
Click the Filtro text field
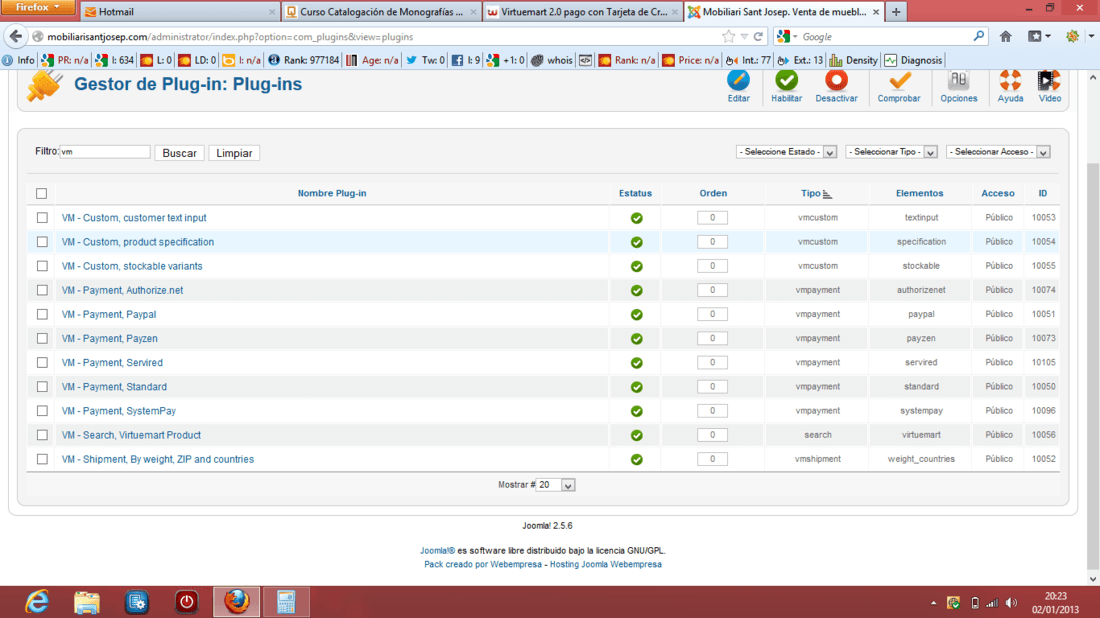(105, 152)
